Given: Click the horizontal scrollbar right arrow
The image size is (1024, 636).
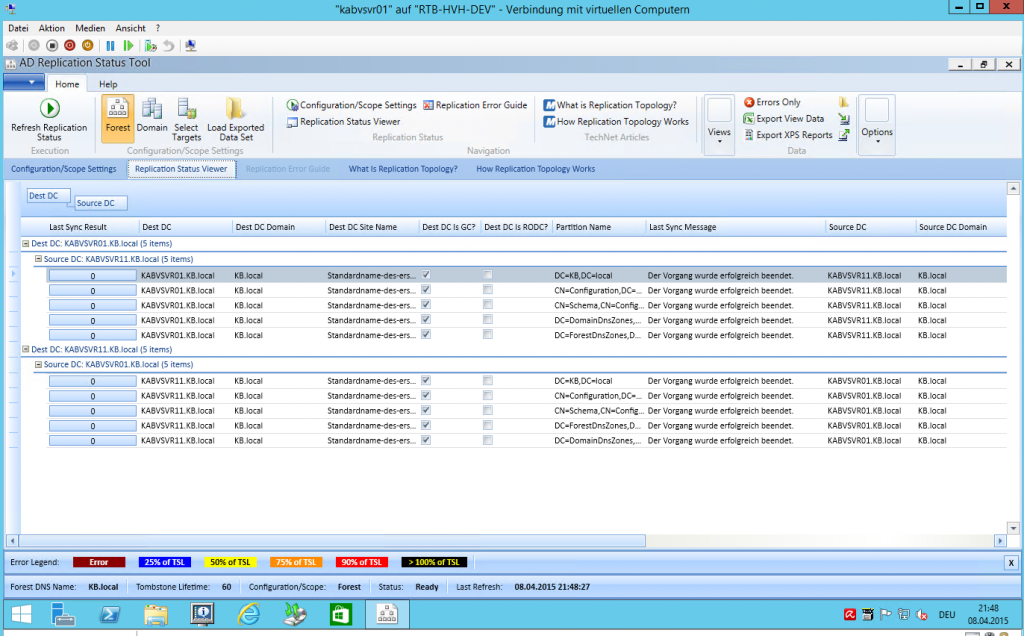Looking at the screenshot, I should tap(1000, 541).
